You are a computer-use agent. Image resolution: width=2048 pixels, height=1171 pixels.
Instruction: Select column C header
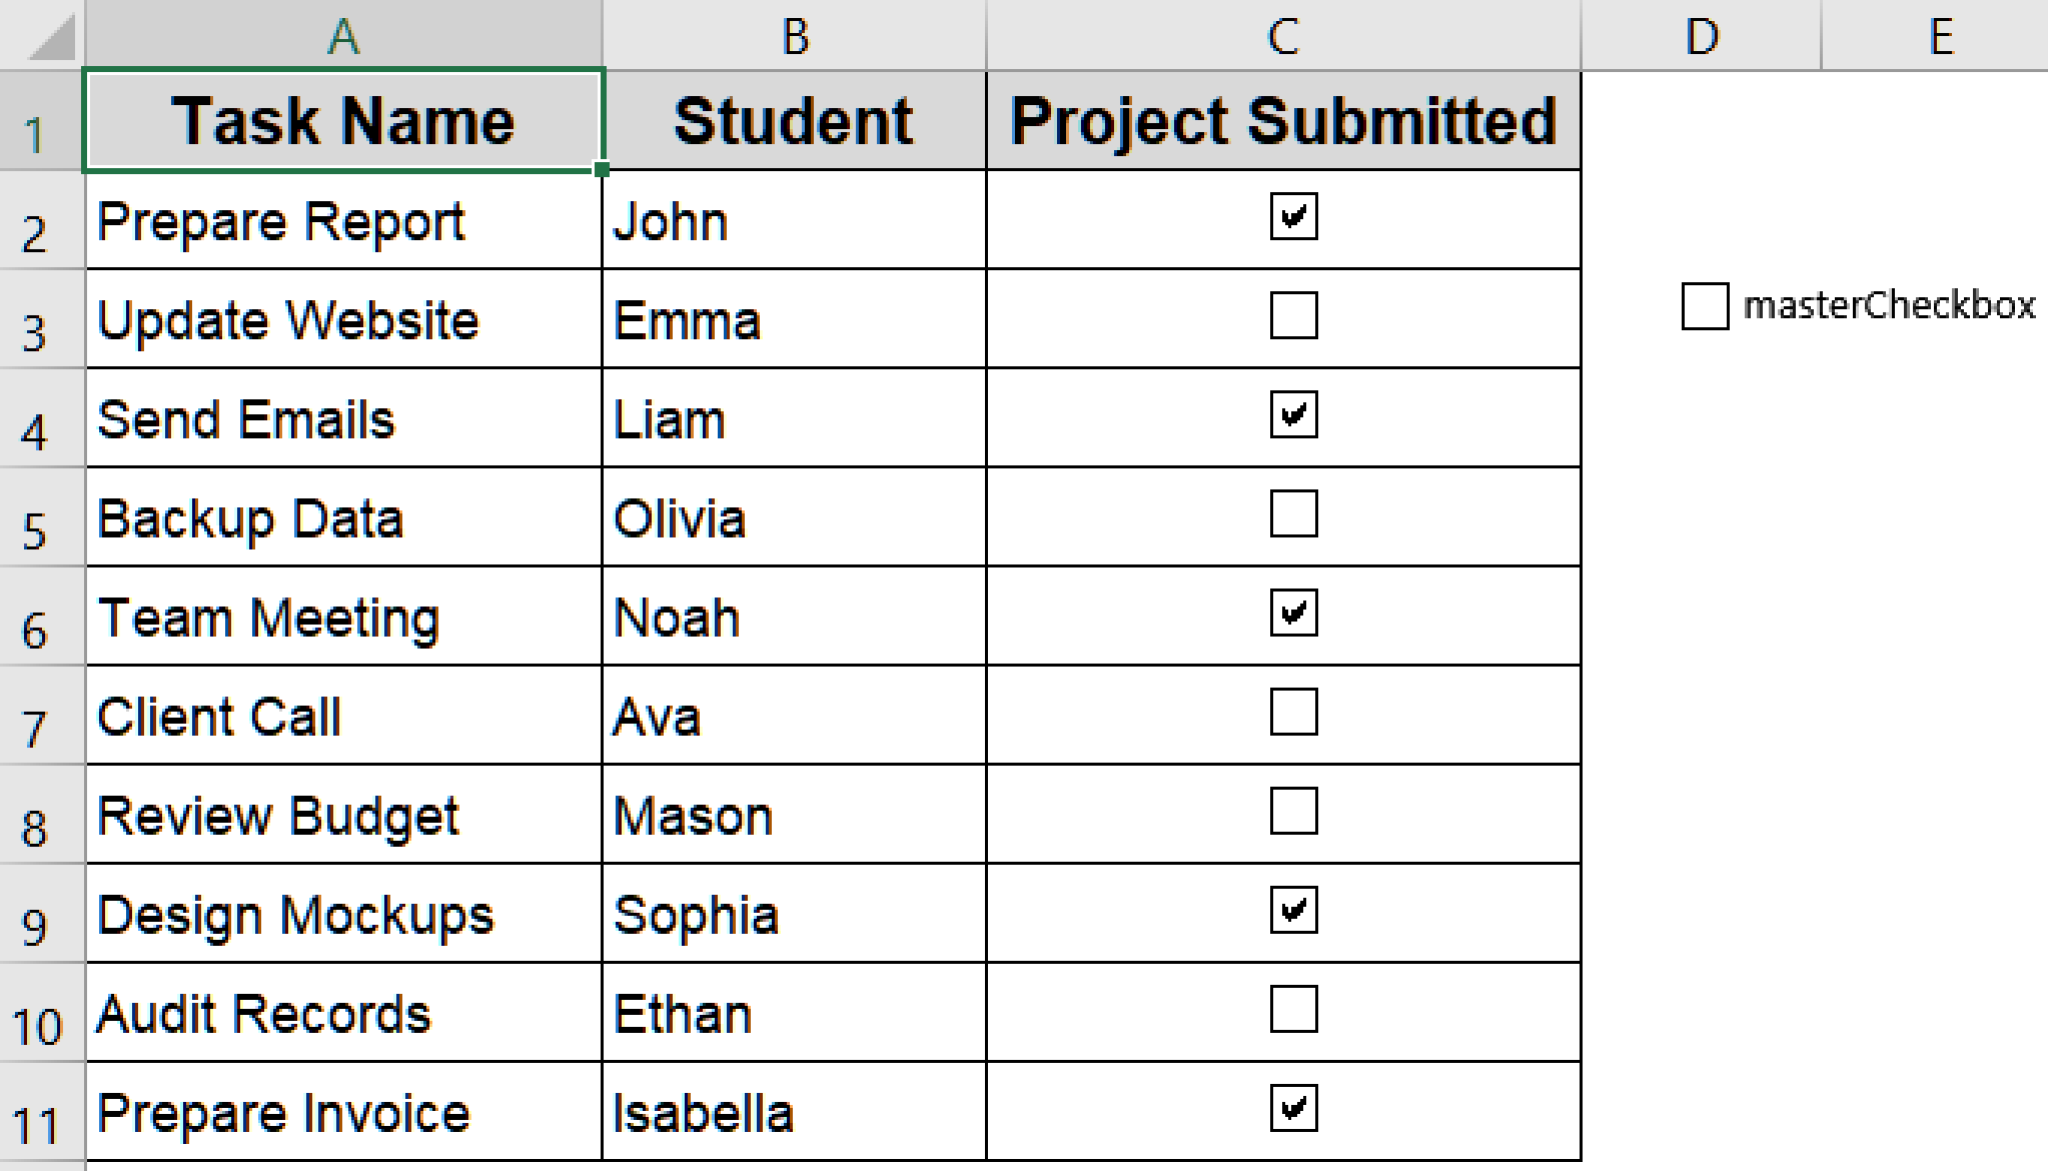coord(1283,36)
